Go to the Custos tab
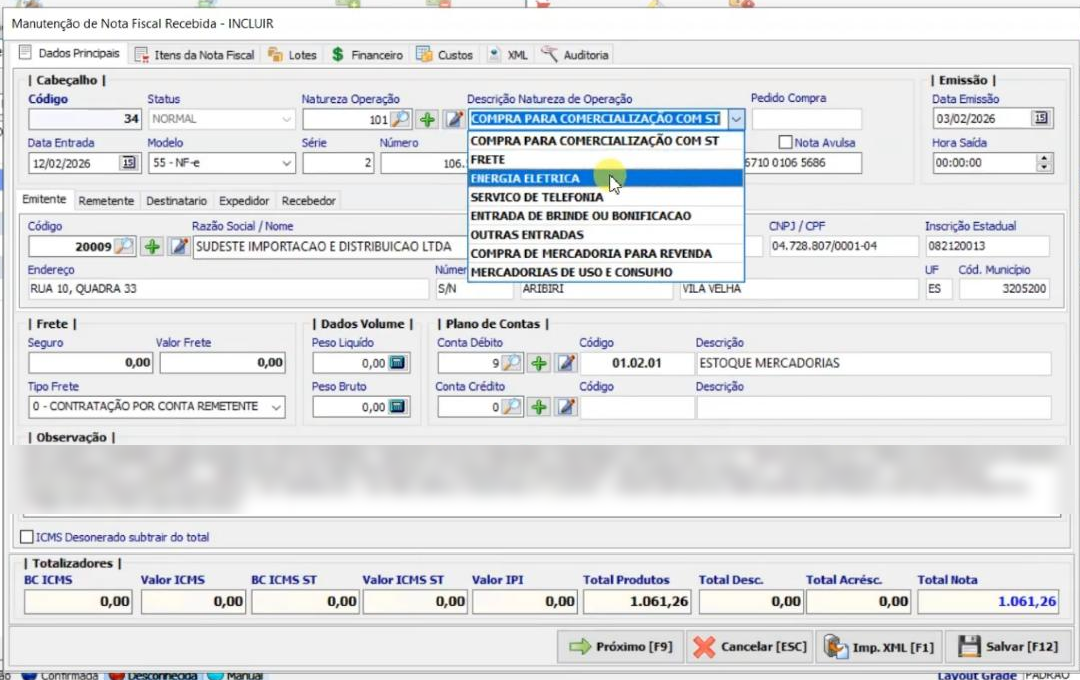Screen dimensions: 1080x680 pos(445,54)
